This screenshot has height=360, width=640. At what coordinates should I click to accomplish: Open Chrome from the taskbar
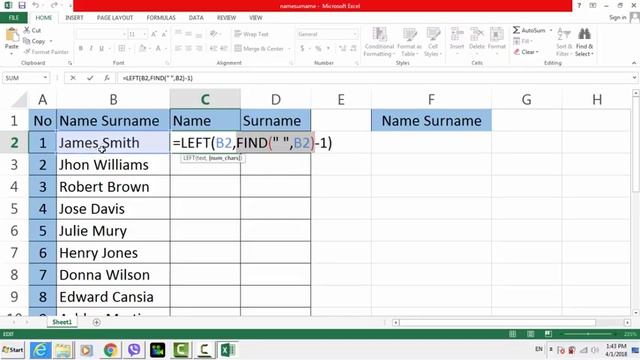pos(110,350)
